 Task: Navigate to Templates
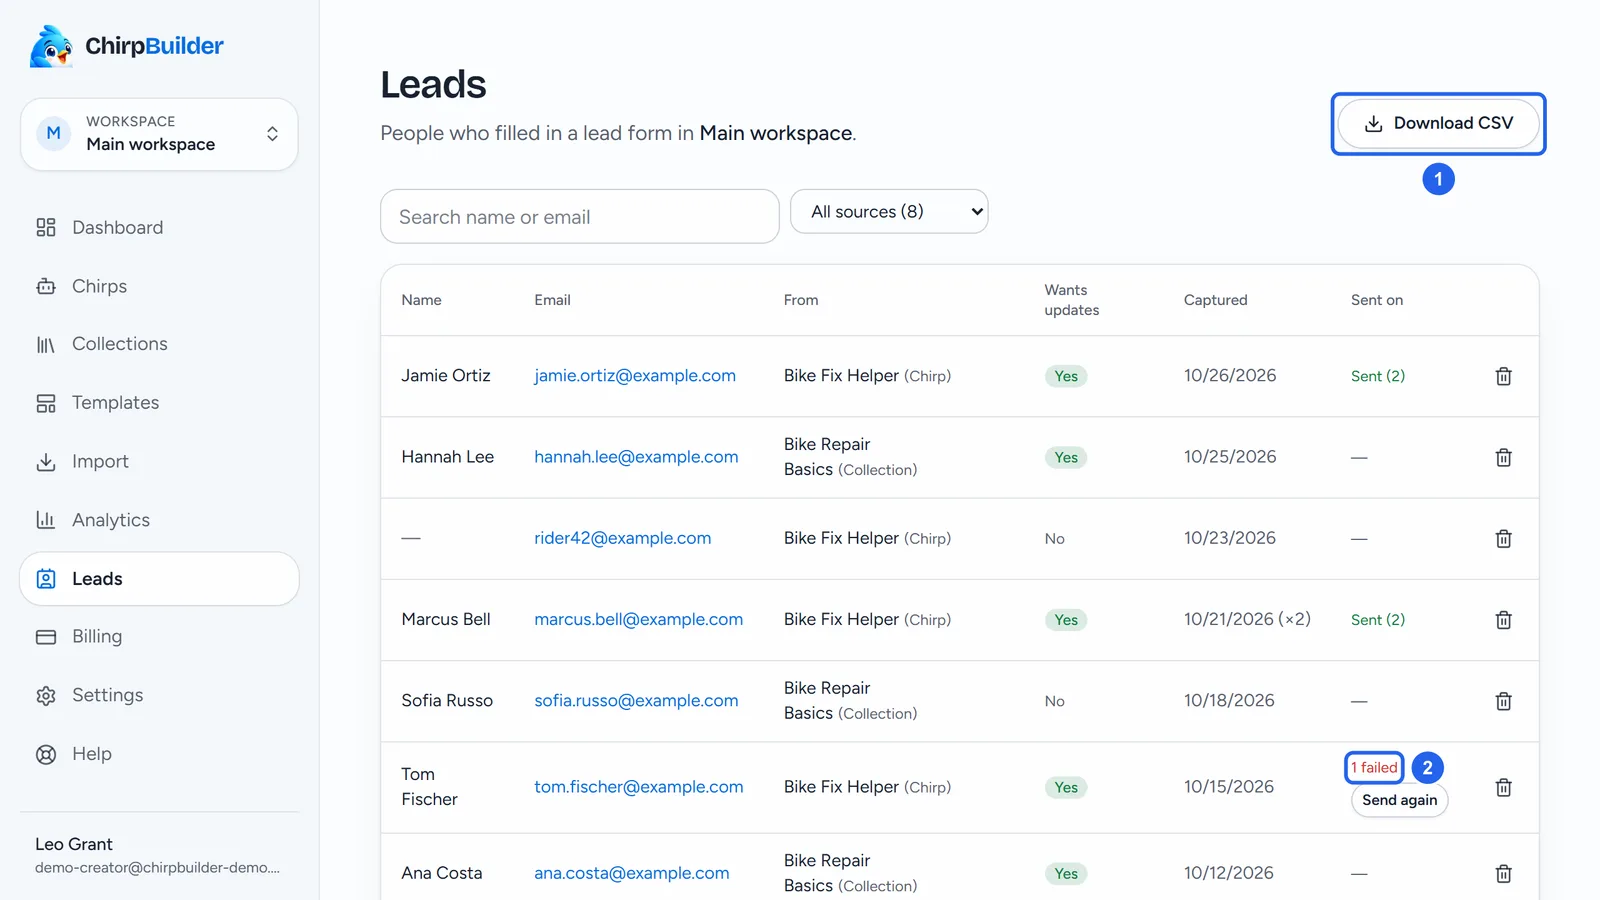[x=159, y=403]
